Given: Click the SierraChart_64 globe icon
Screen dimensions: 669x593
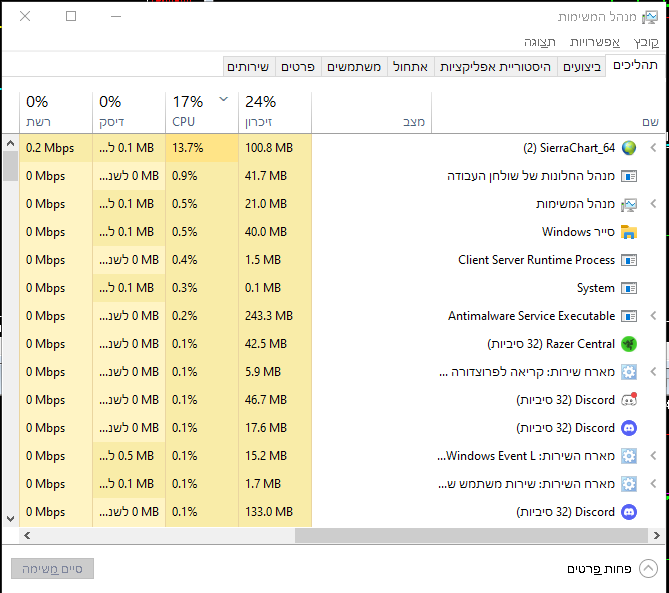Looking at the screenshot, I should [x=629, y=148].
